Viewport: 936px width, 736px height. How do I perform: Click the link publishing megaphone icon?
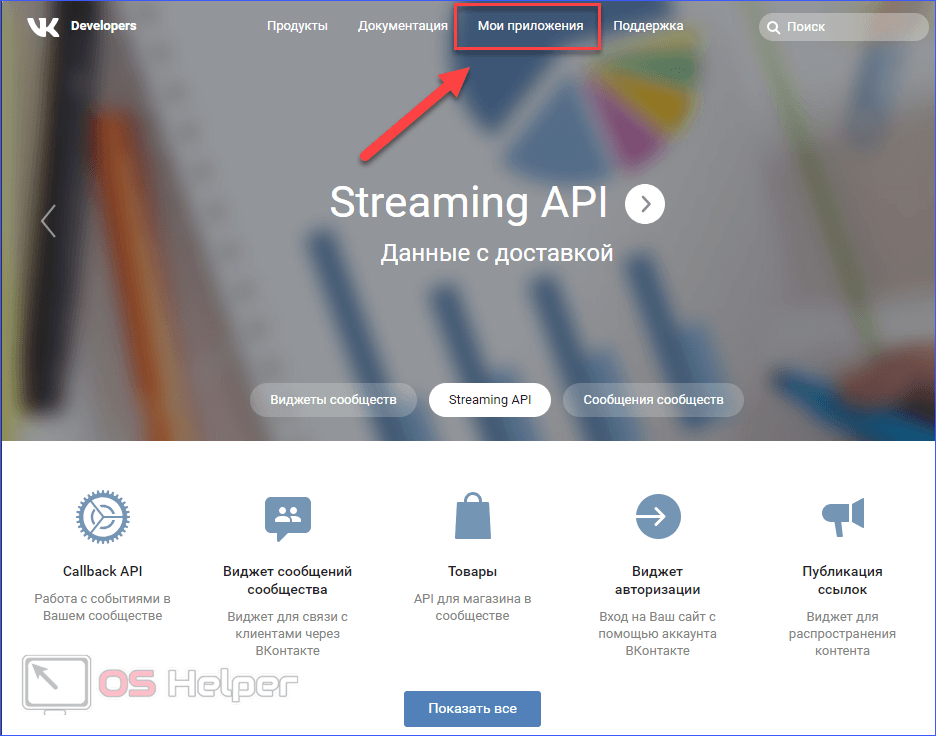tap(842, 517)
